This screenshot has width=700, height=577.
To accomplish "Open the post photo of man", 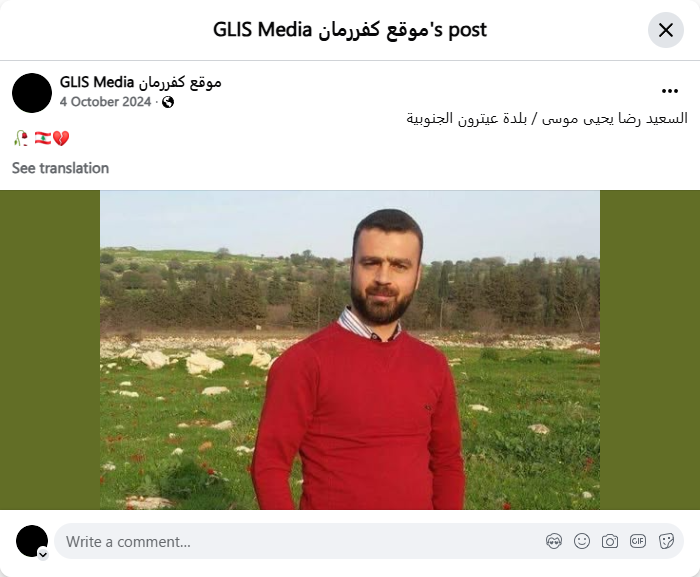I will [350, 350].
